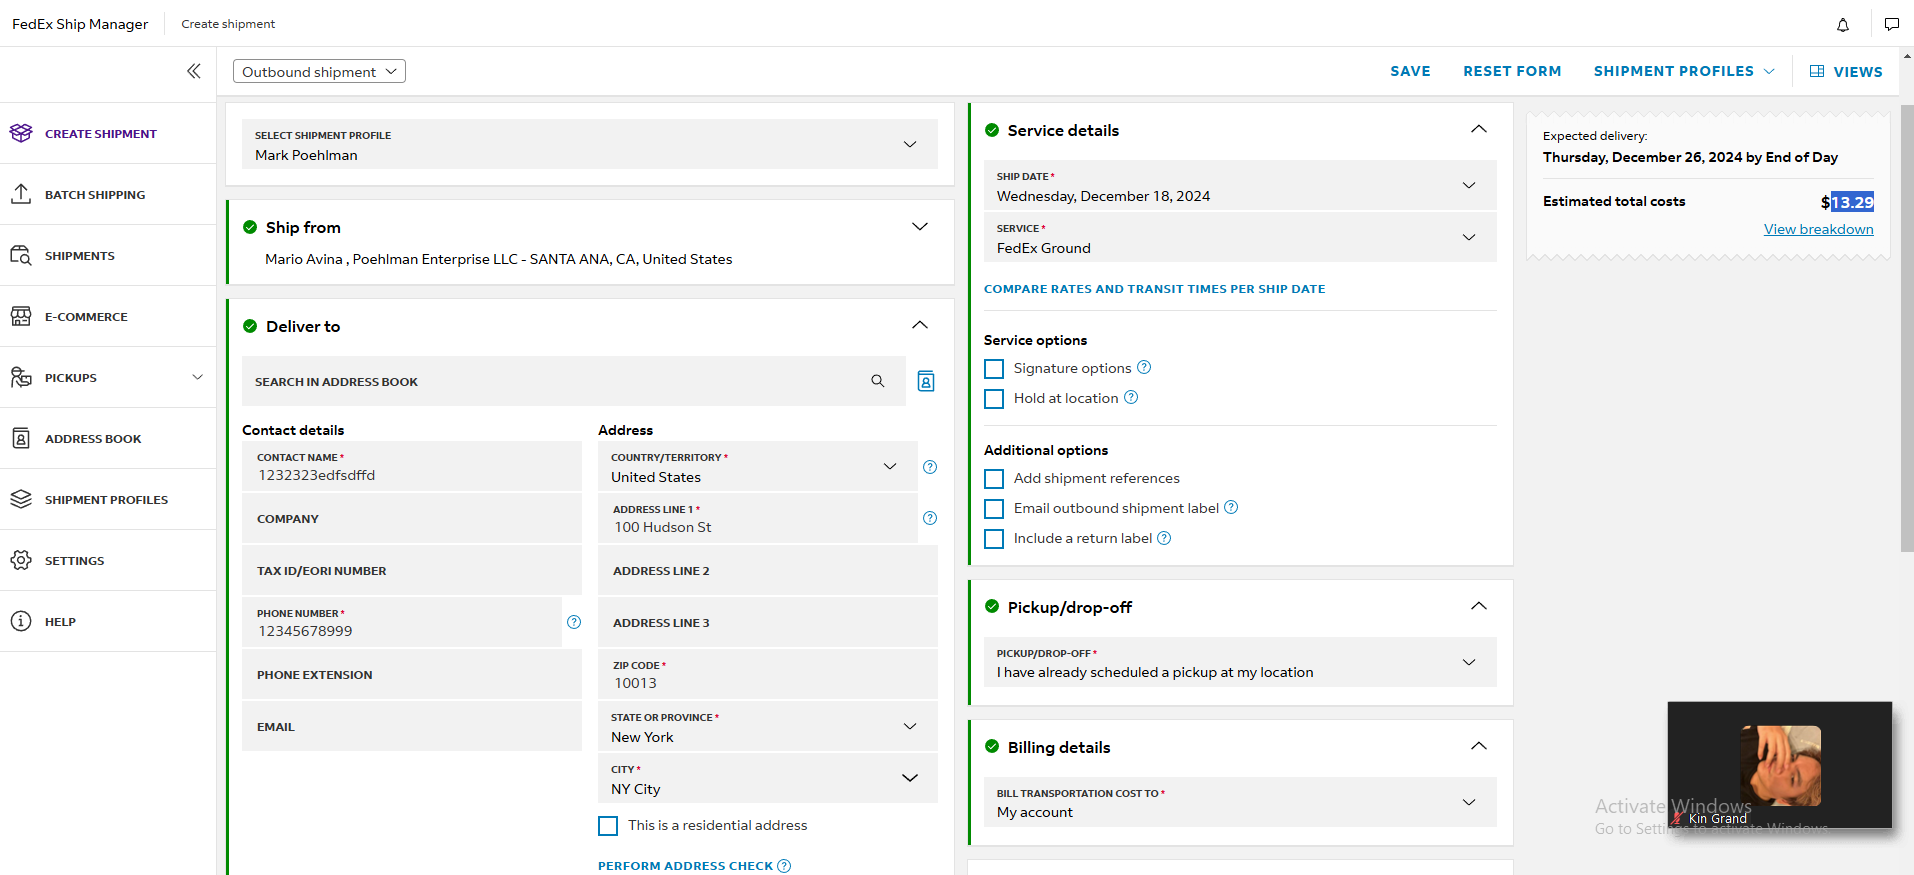Expand the Ship from section
The image size is (1914, 875).
(x=920, y=227)
